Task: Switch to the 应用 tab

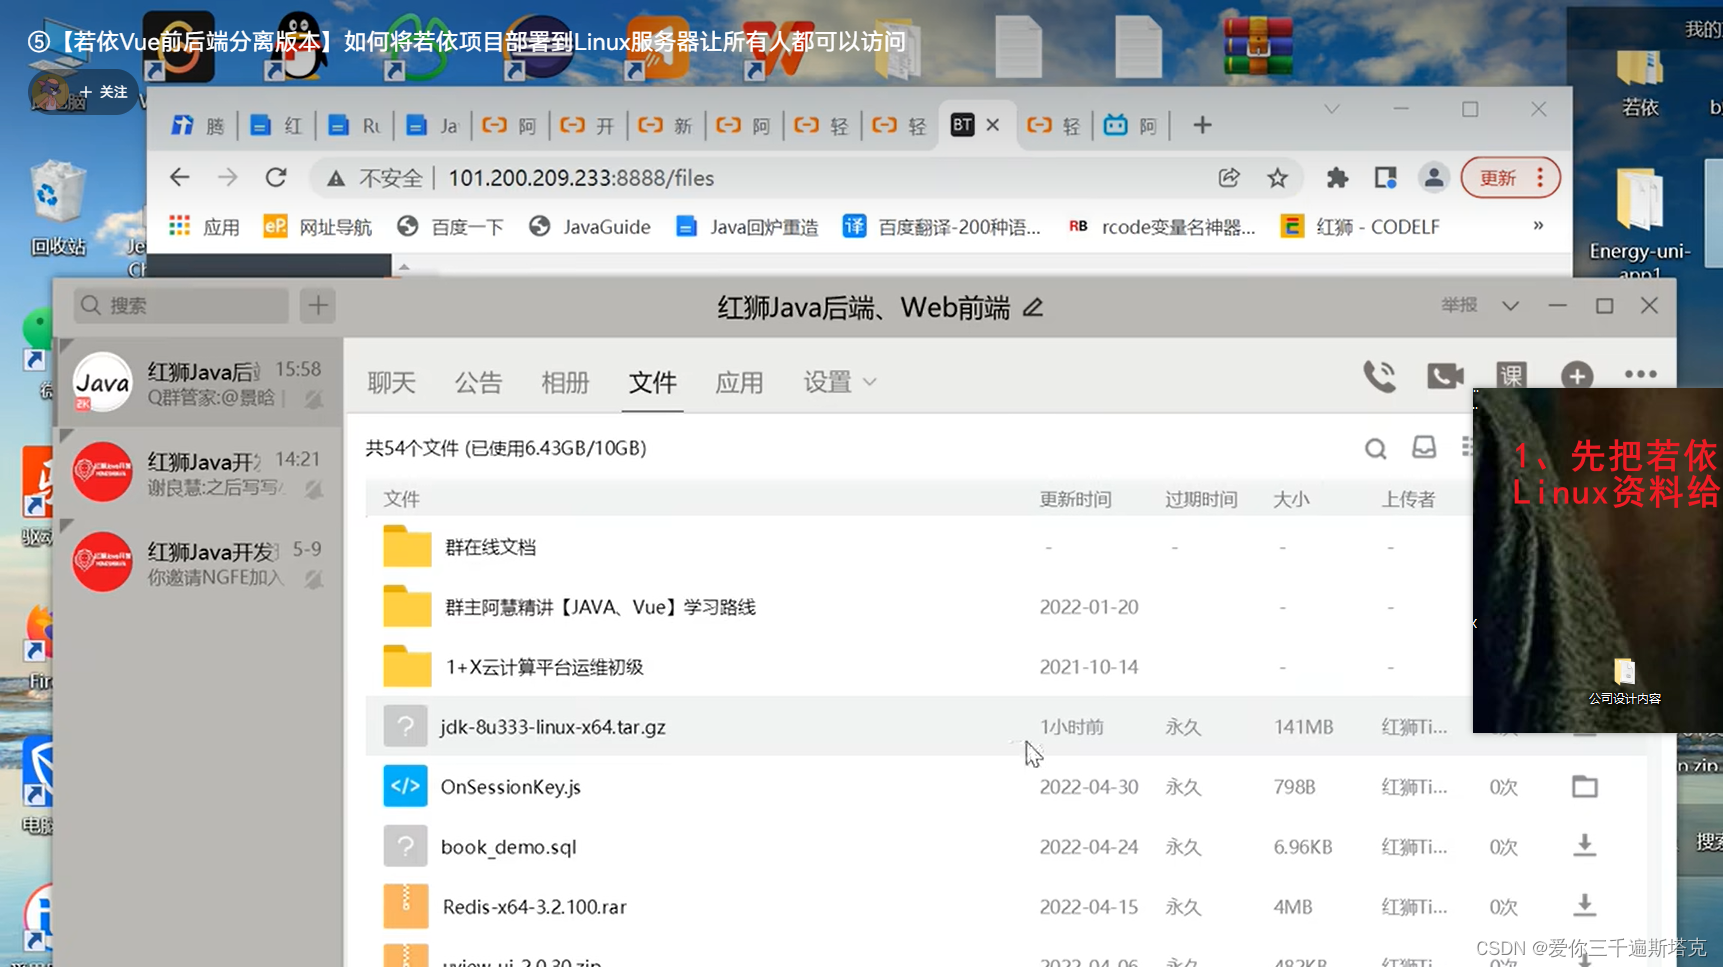Action: click(x=739, y=382)
